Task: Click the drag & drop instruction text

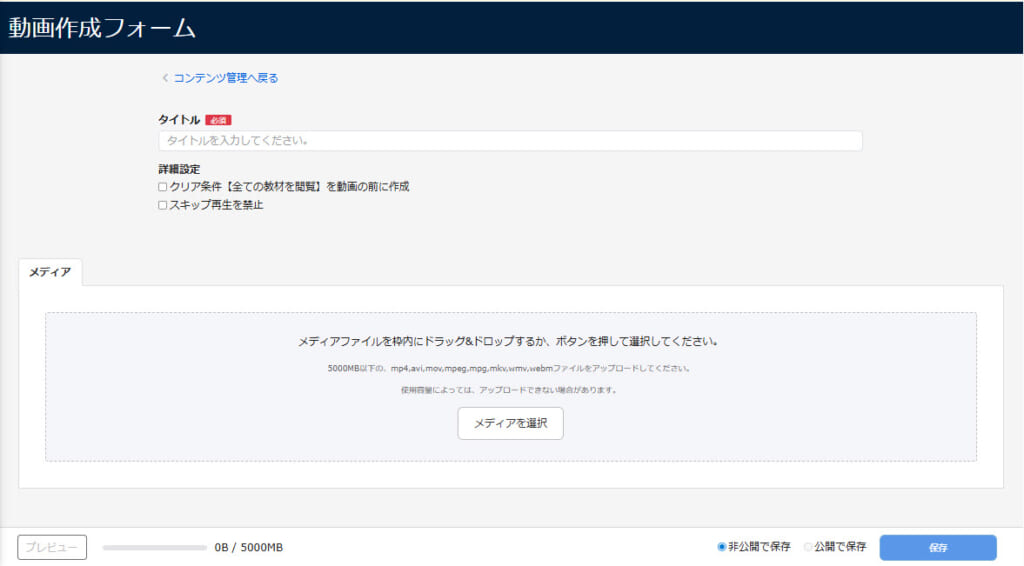Action: click(x=510, y=342)
